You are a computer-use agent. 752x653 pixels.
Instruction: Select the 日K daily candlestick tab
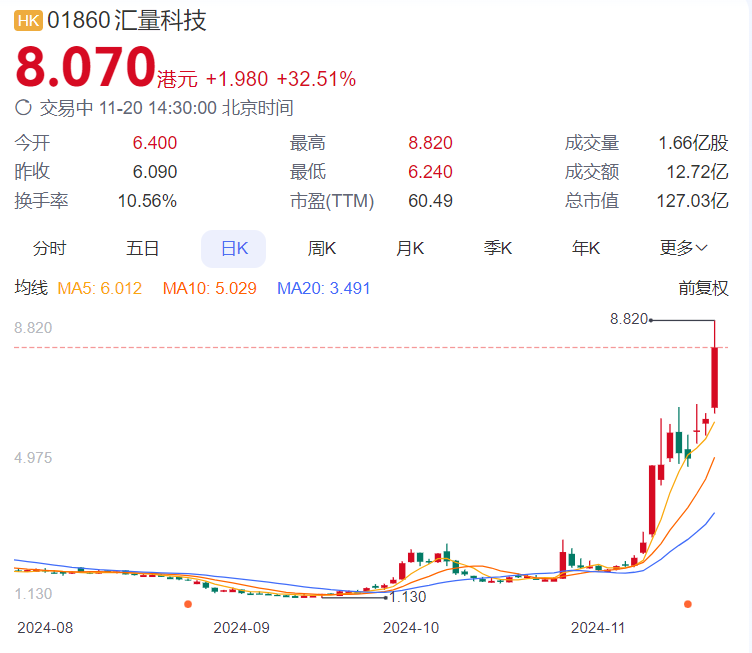pos(233,248)
